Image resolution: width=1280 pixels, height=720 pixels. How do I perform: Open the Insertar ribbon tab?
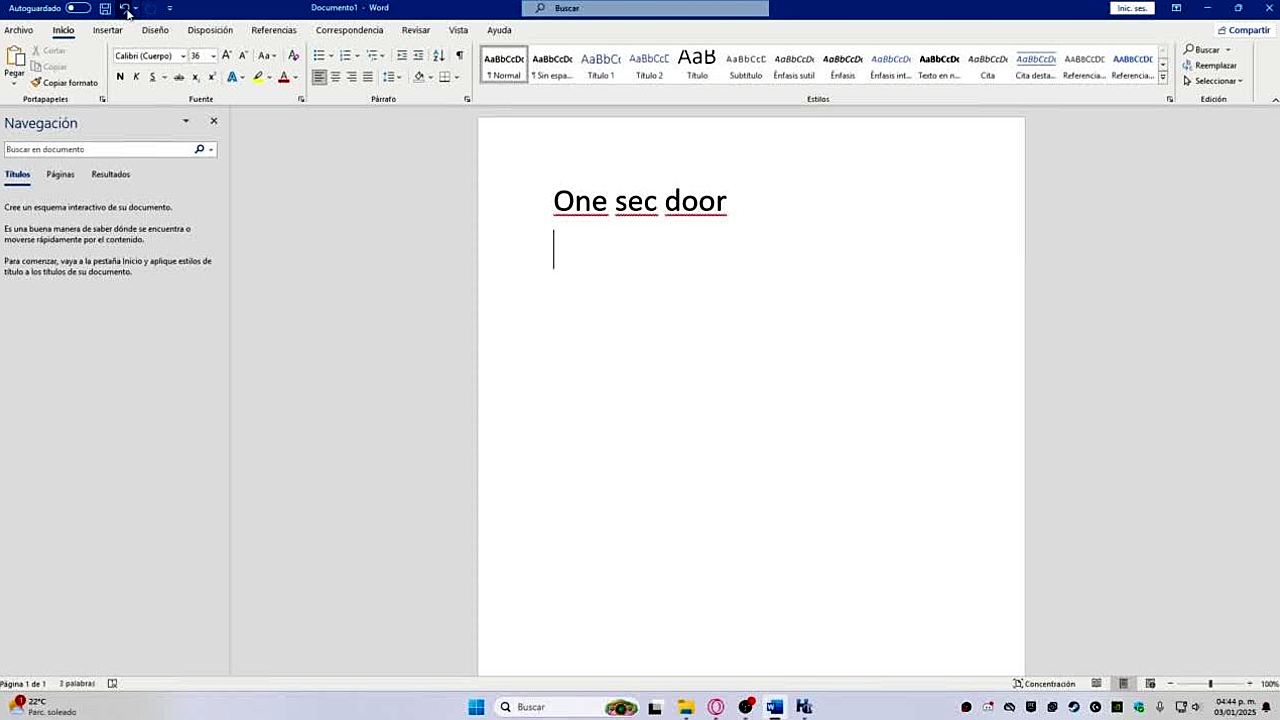pos(107,30)
